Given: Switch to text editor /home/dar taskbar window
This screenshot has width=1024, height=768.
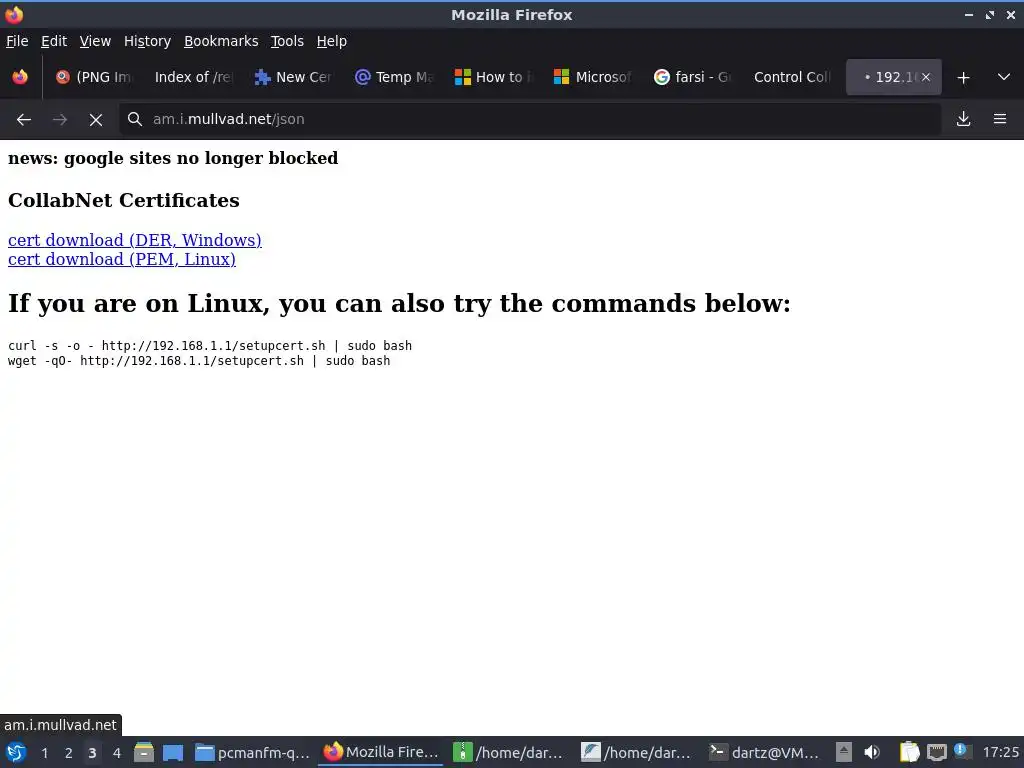Looking at the screenshot, I should click(637, 752).
